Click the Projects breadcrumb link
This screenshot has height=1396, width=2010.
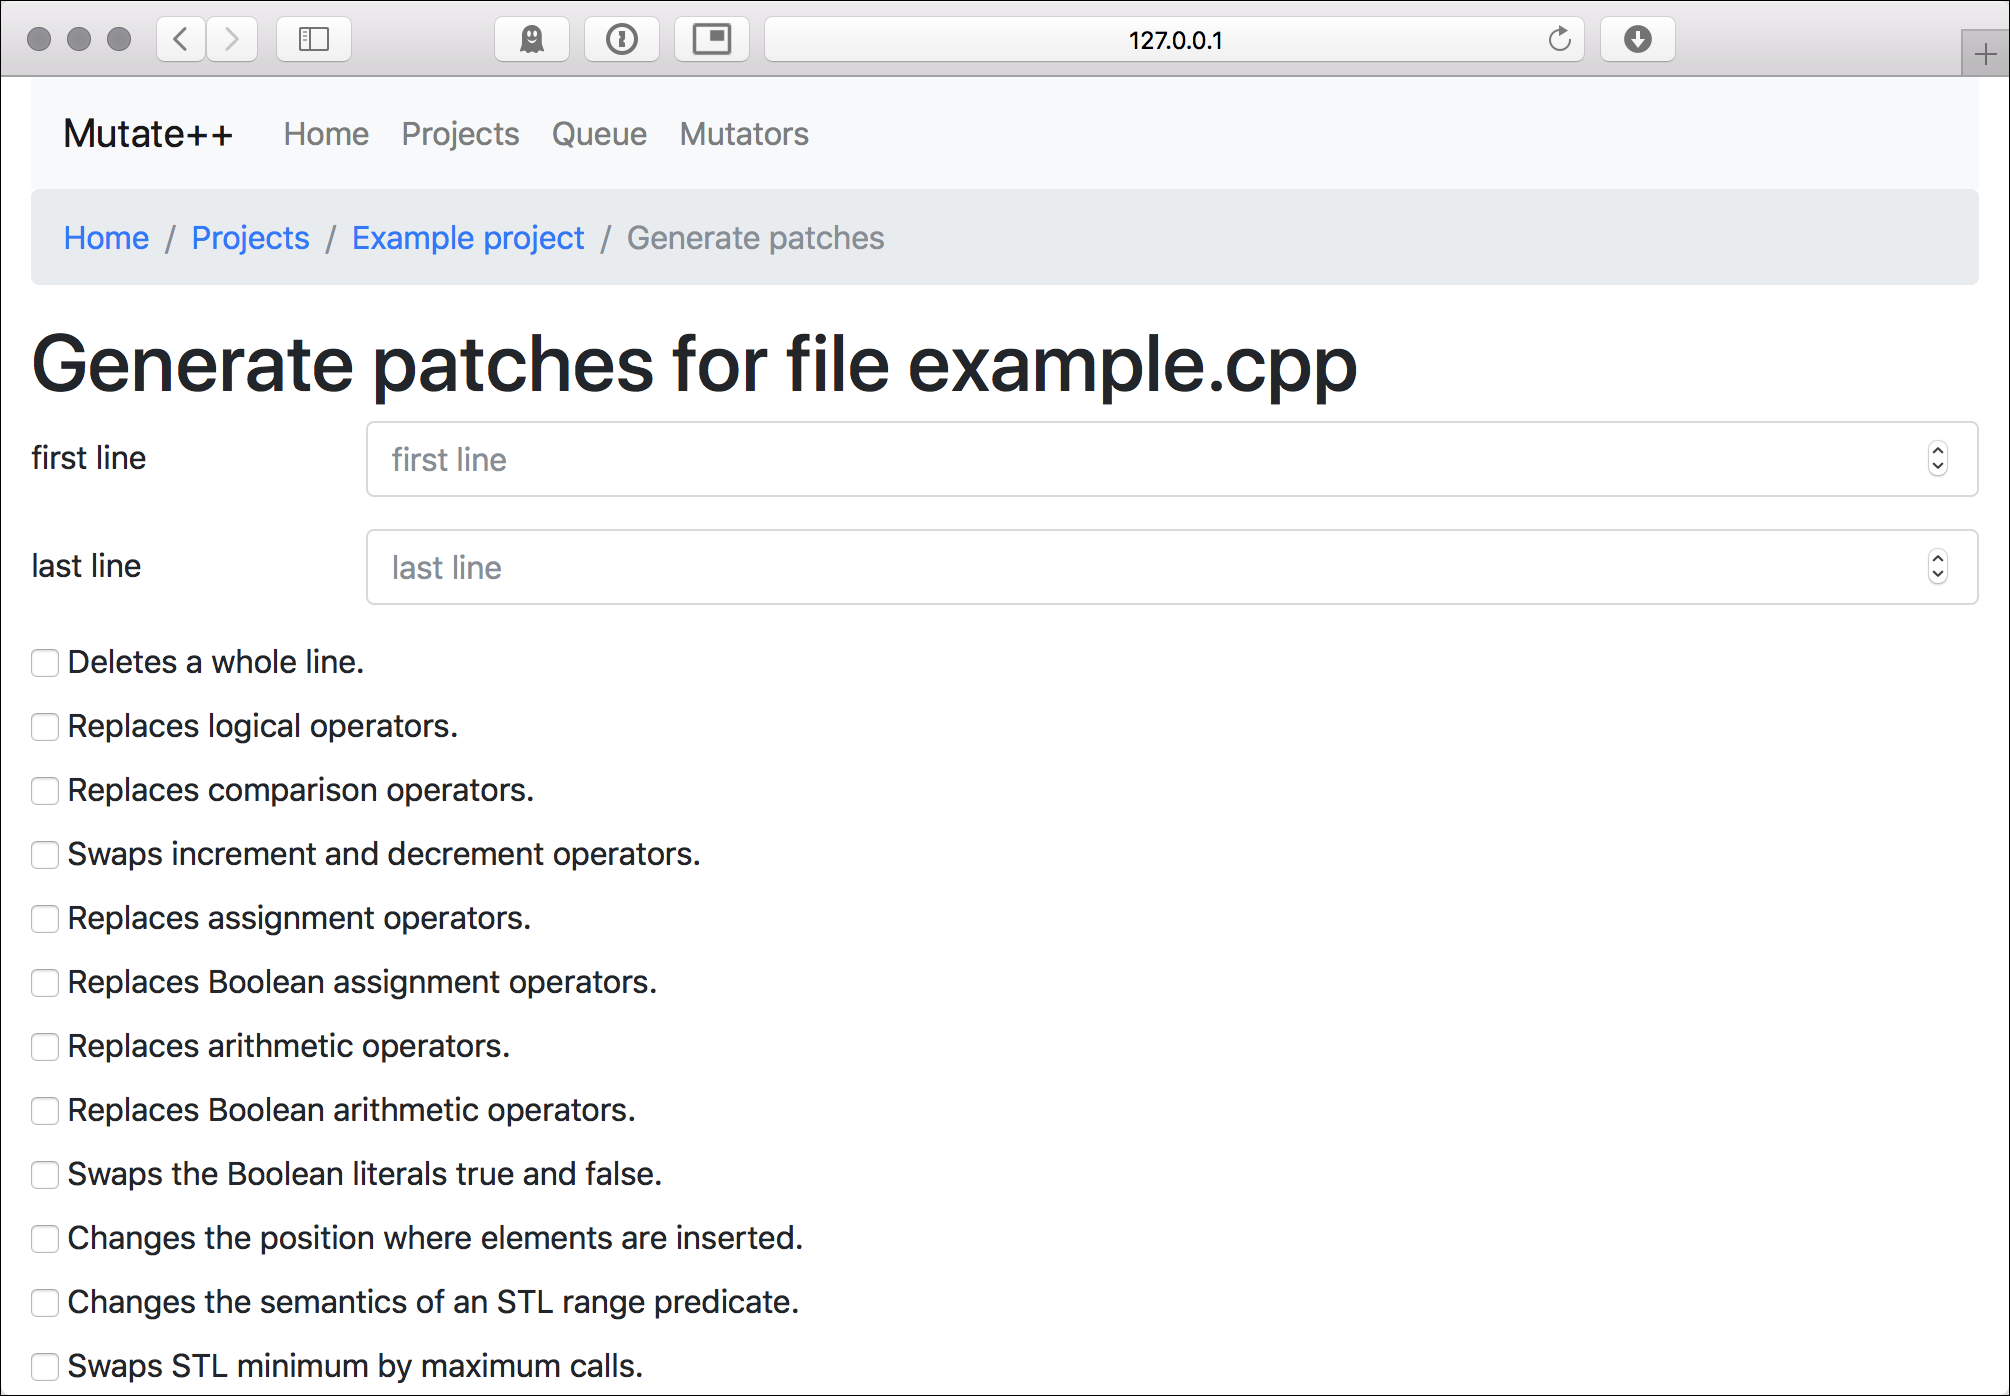[x=250, y=238]
